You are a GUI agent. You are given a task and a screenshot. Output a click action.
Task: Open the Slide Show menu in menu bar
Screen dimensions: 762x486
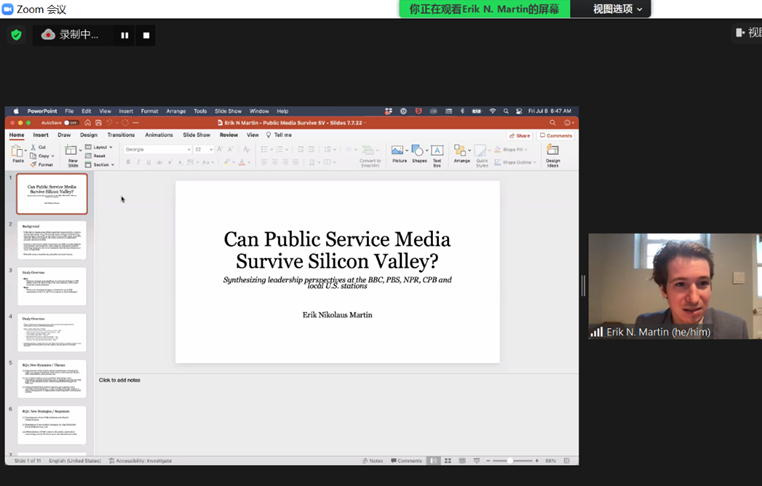(228, 111)
